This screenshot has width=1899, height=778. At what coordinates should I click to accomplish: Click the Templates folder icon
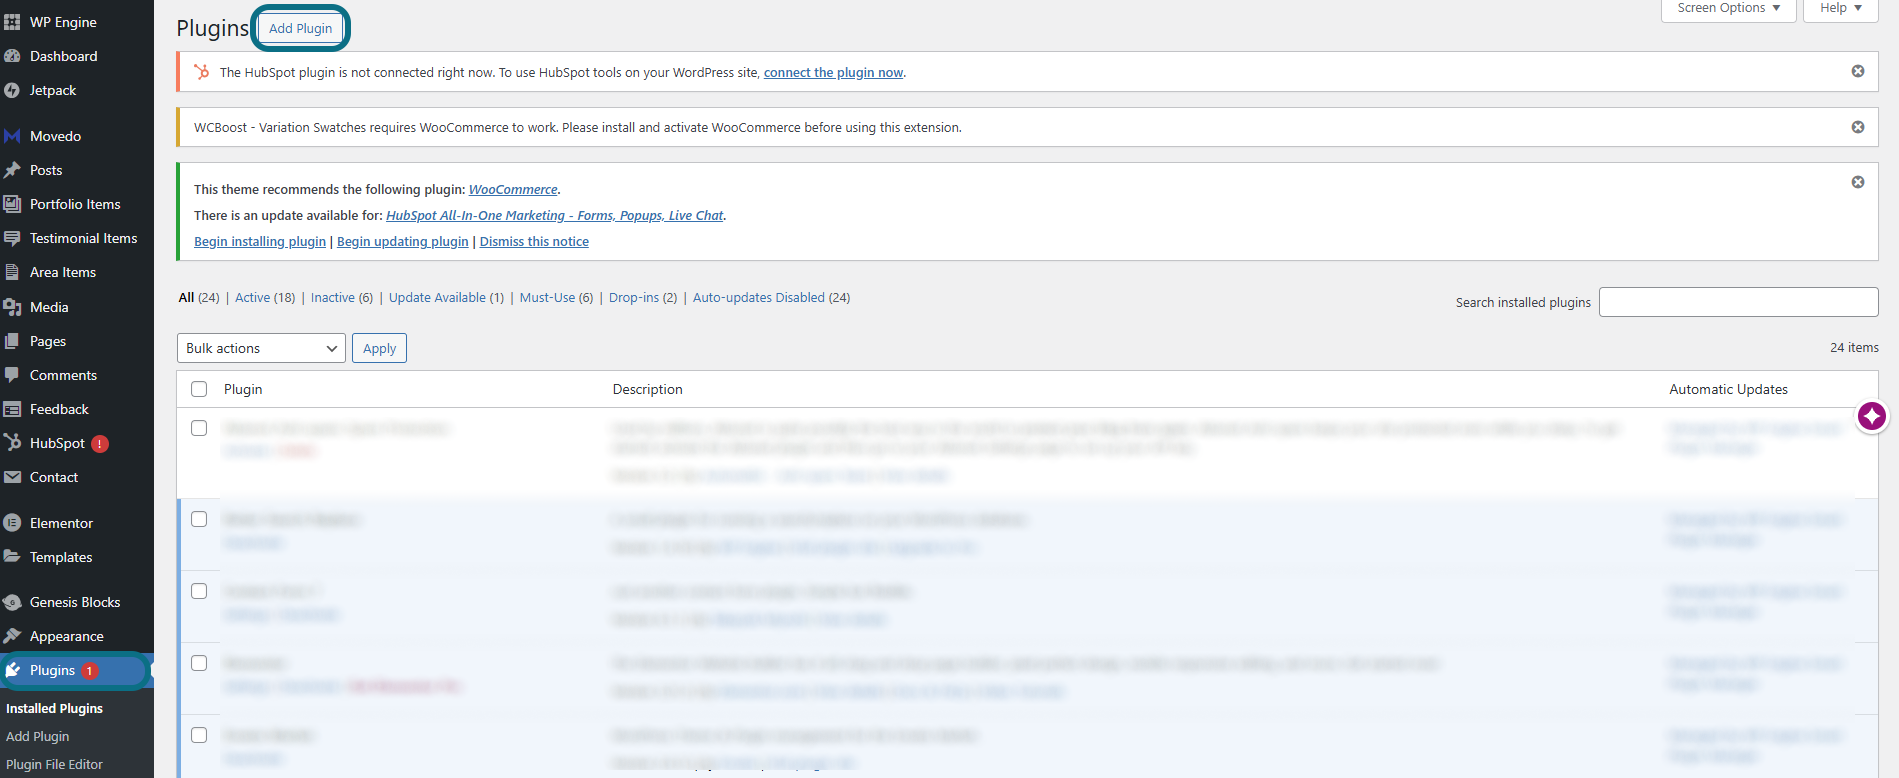point(12,557)
